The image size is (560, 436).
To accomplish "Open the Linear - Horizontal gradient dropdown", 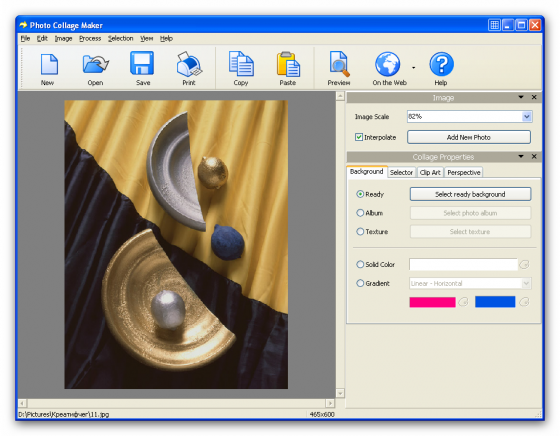I will [526, 284].
